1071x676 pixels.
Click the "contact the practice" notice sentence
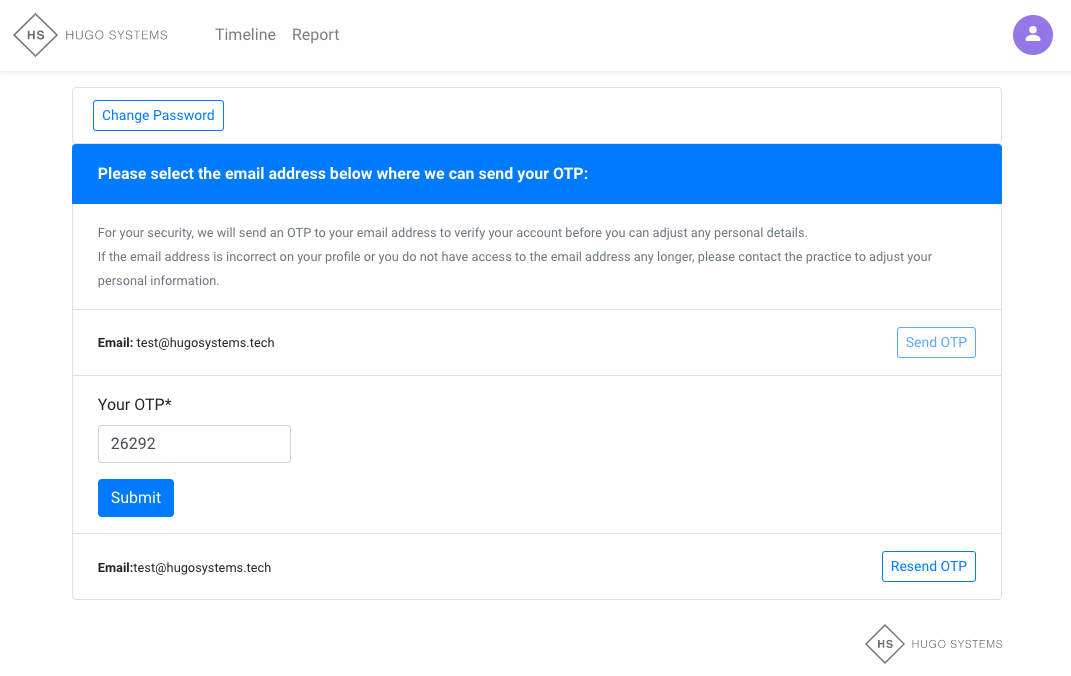click(514, 258)
